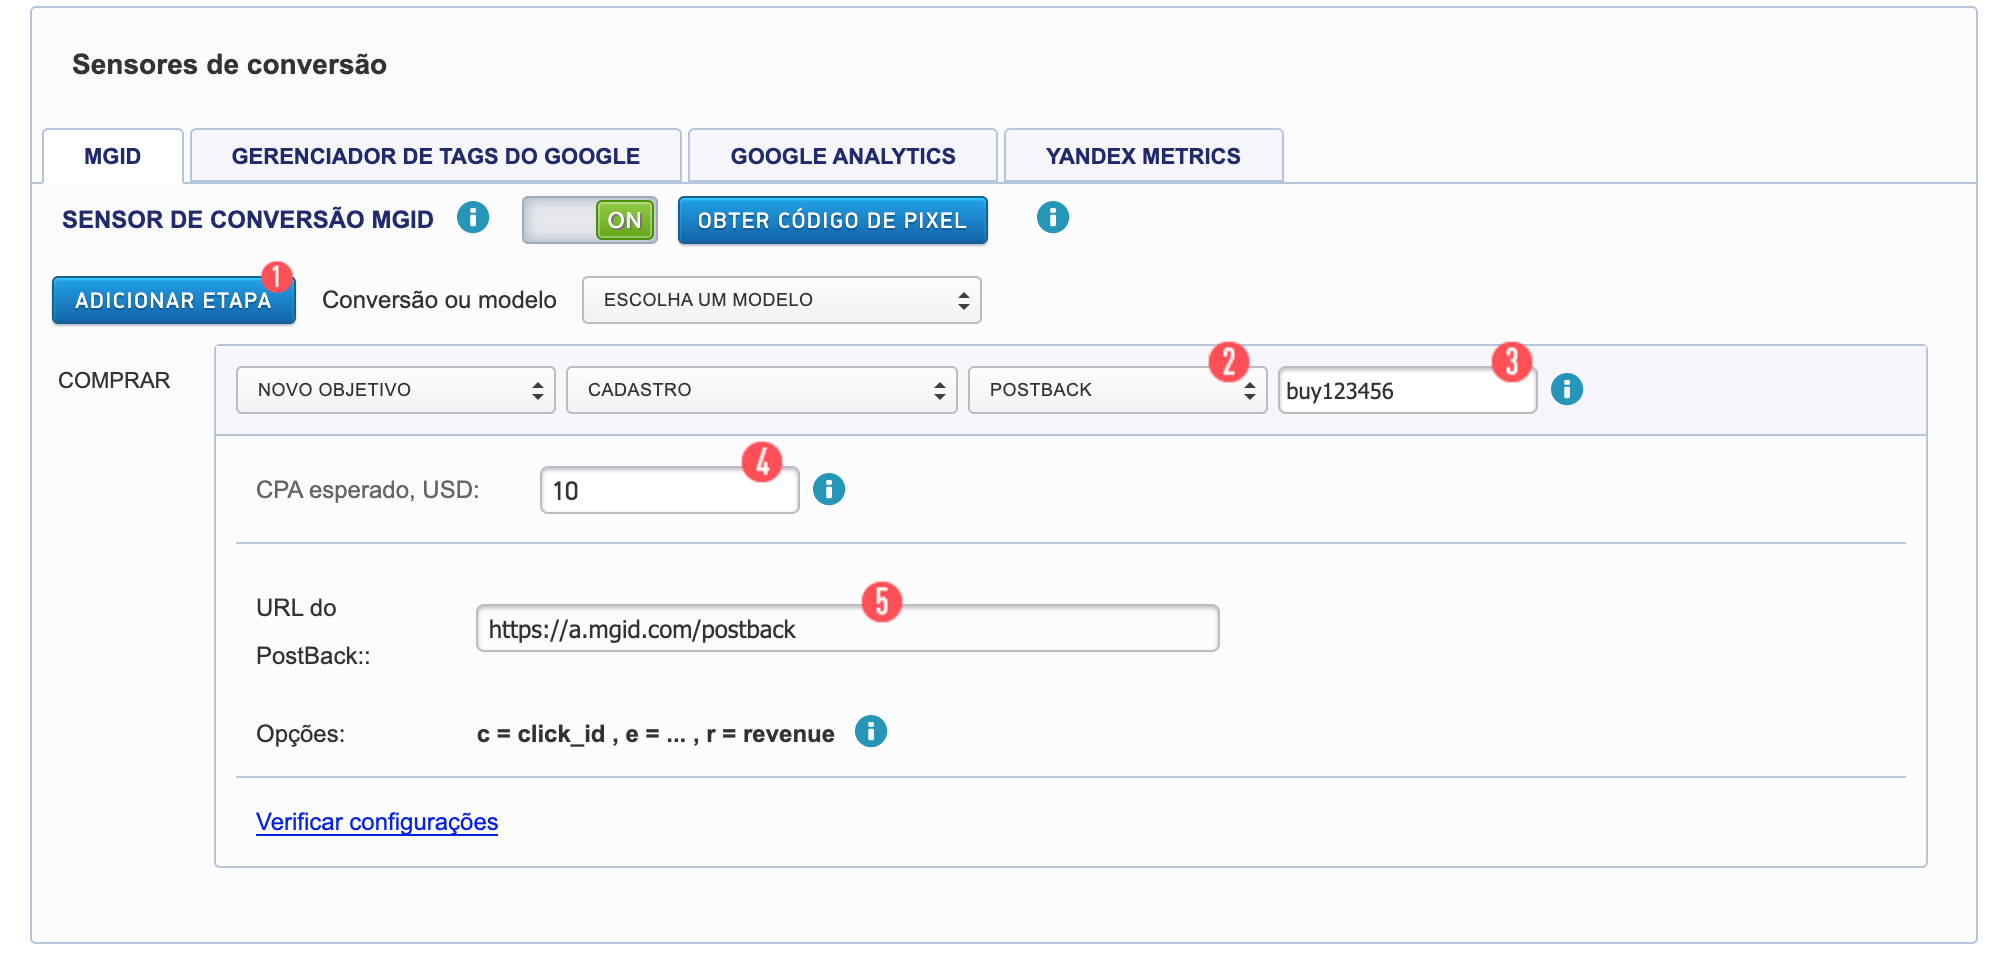Click info icon beside CPA esperado field
This screenshot has width=1989, height=957.
(828, 489)
